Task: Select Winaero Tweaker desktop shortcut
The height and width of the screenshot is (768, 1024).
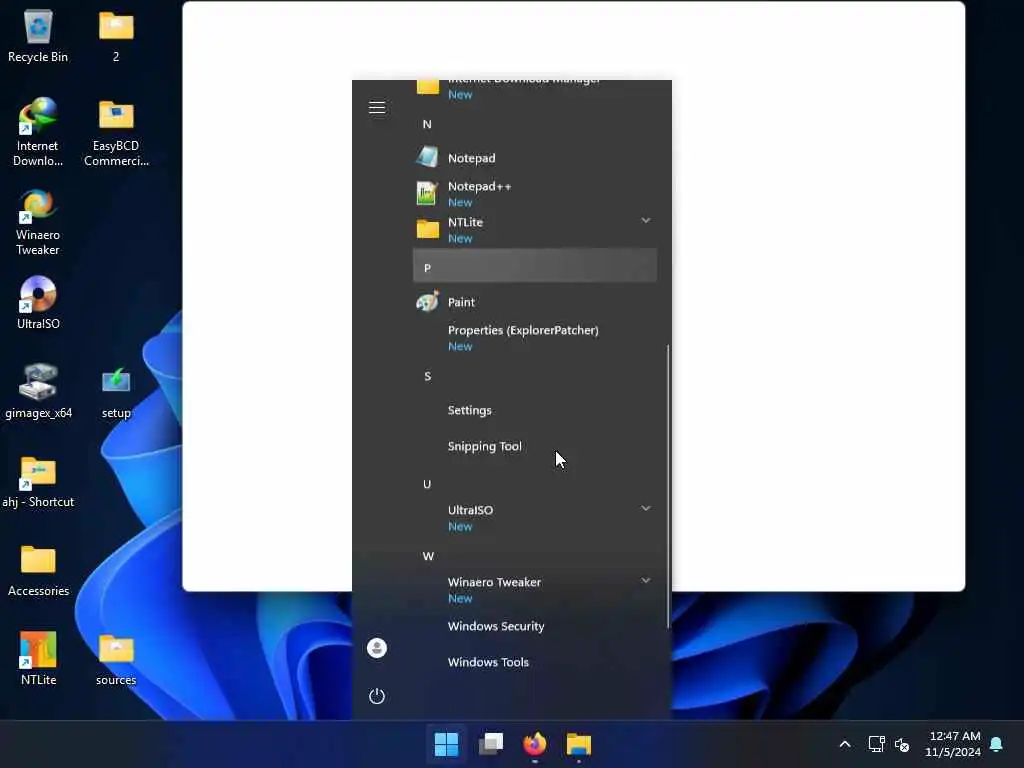Action: pyautogui.click(x=38, y=222)
